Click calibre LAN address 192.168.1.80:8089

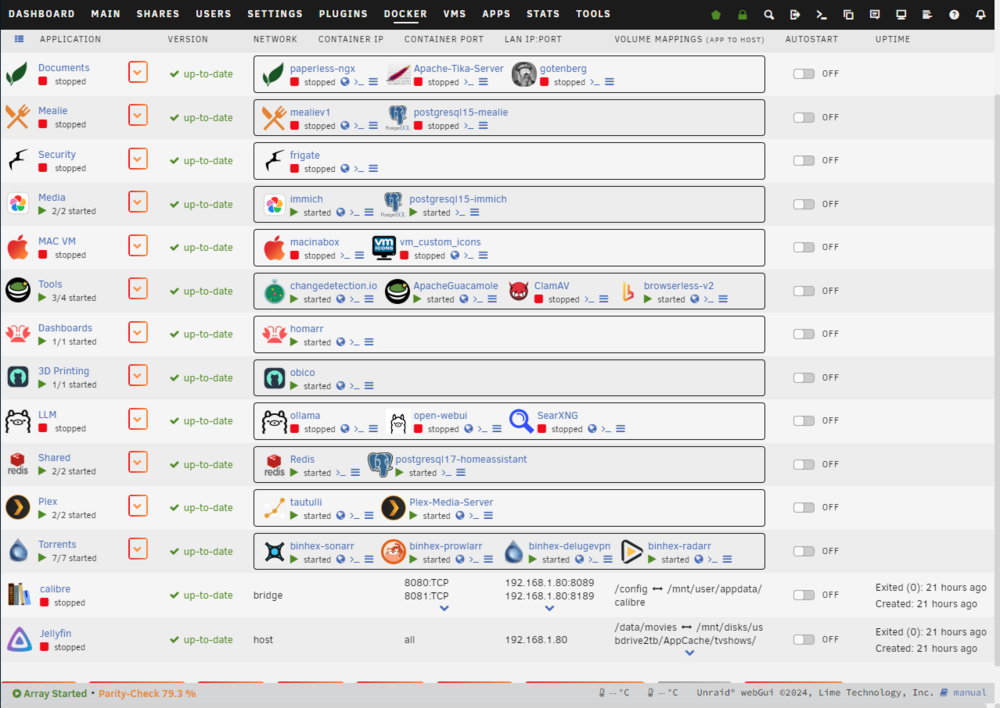549,582
